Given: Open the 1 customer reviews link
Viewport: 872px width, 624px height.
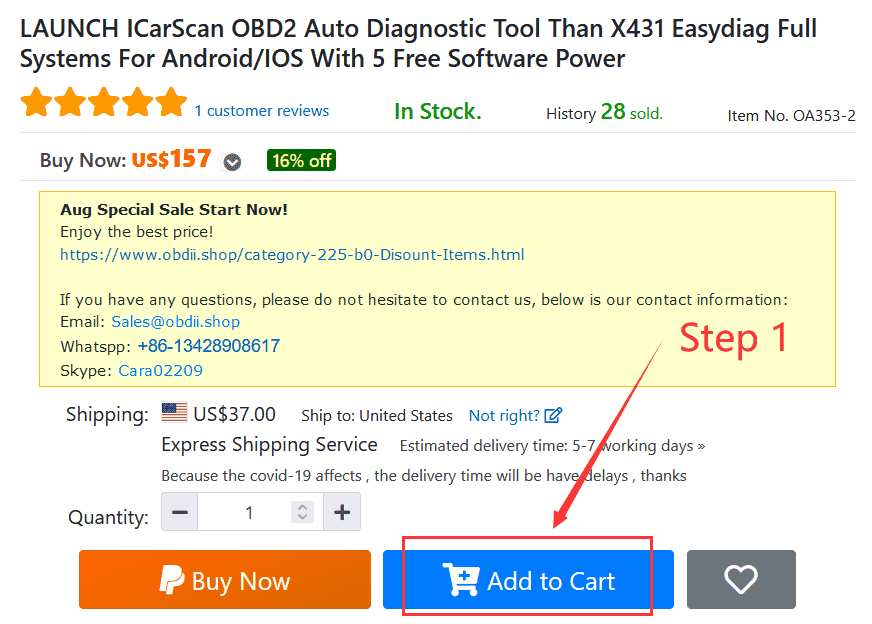Looking at the screenshot, I should (261, 111).
